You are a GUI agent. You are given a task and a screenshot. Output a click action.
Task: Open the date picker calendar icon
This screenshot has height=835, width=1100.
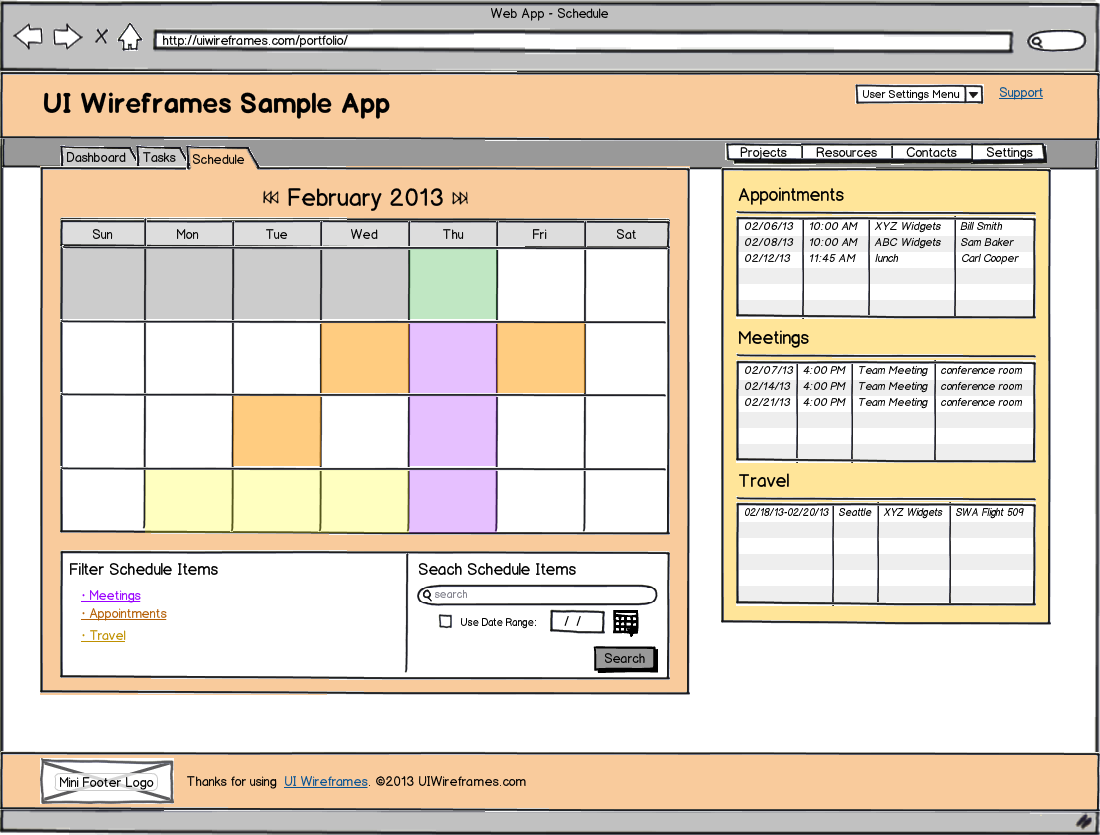pyautogui.click(x=626, y=622)
